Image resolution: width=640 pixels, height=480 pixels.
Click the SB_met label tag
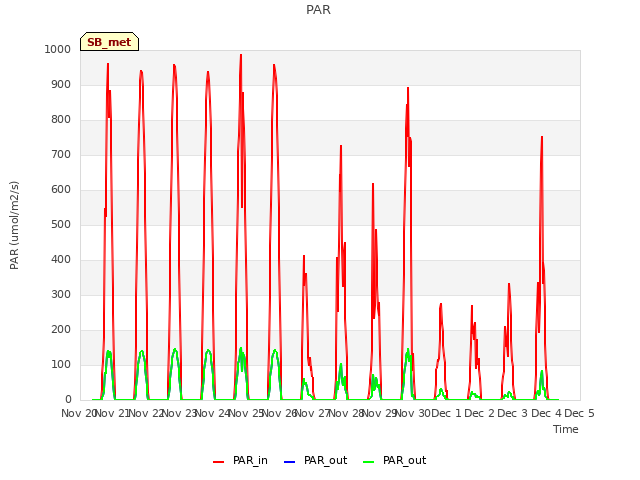109,42
